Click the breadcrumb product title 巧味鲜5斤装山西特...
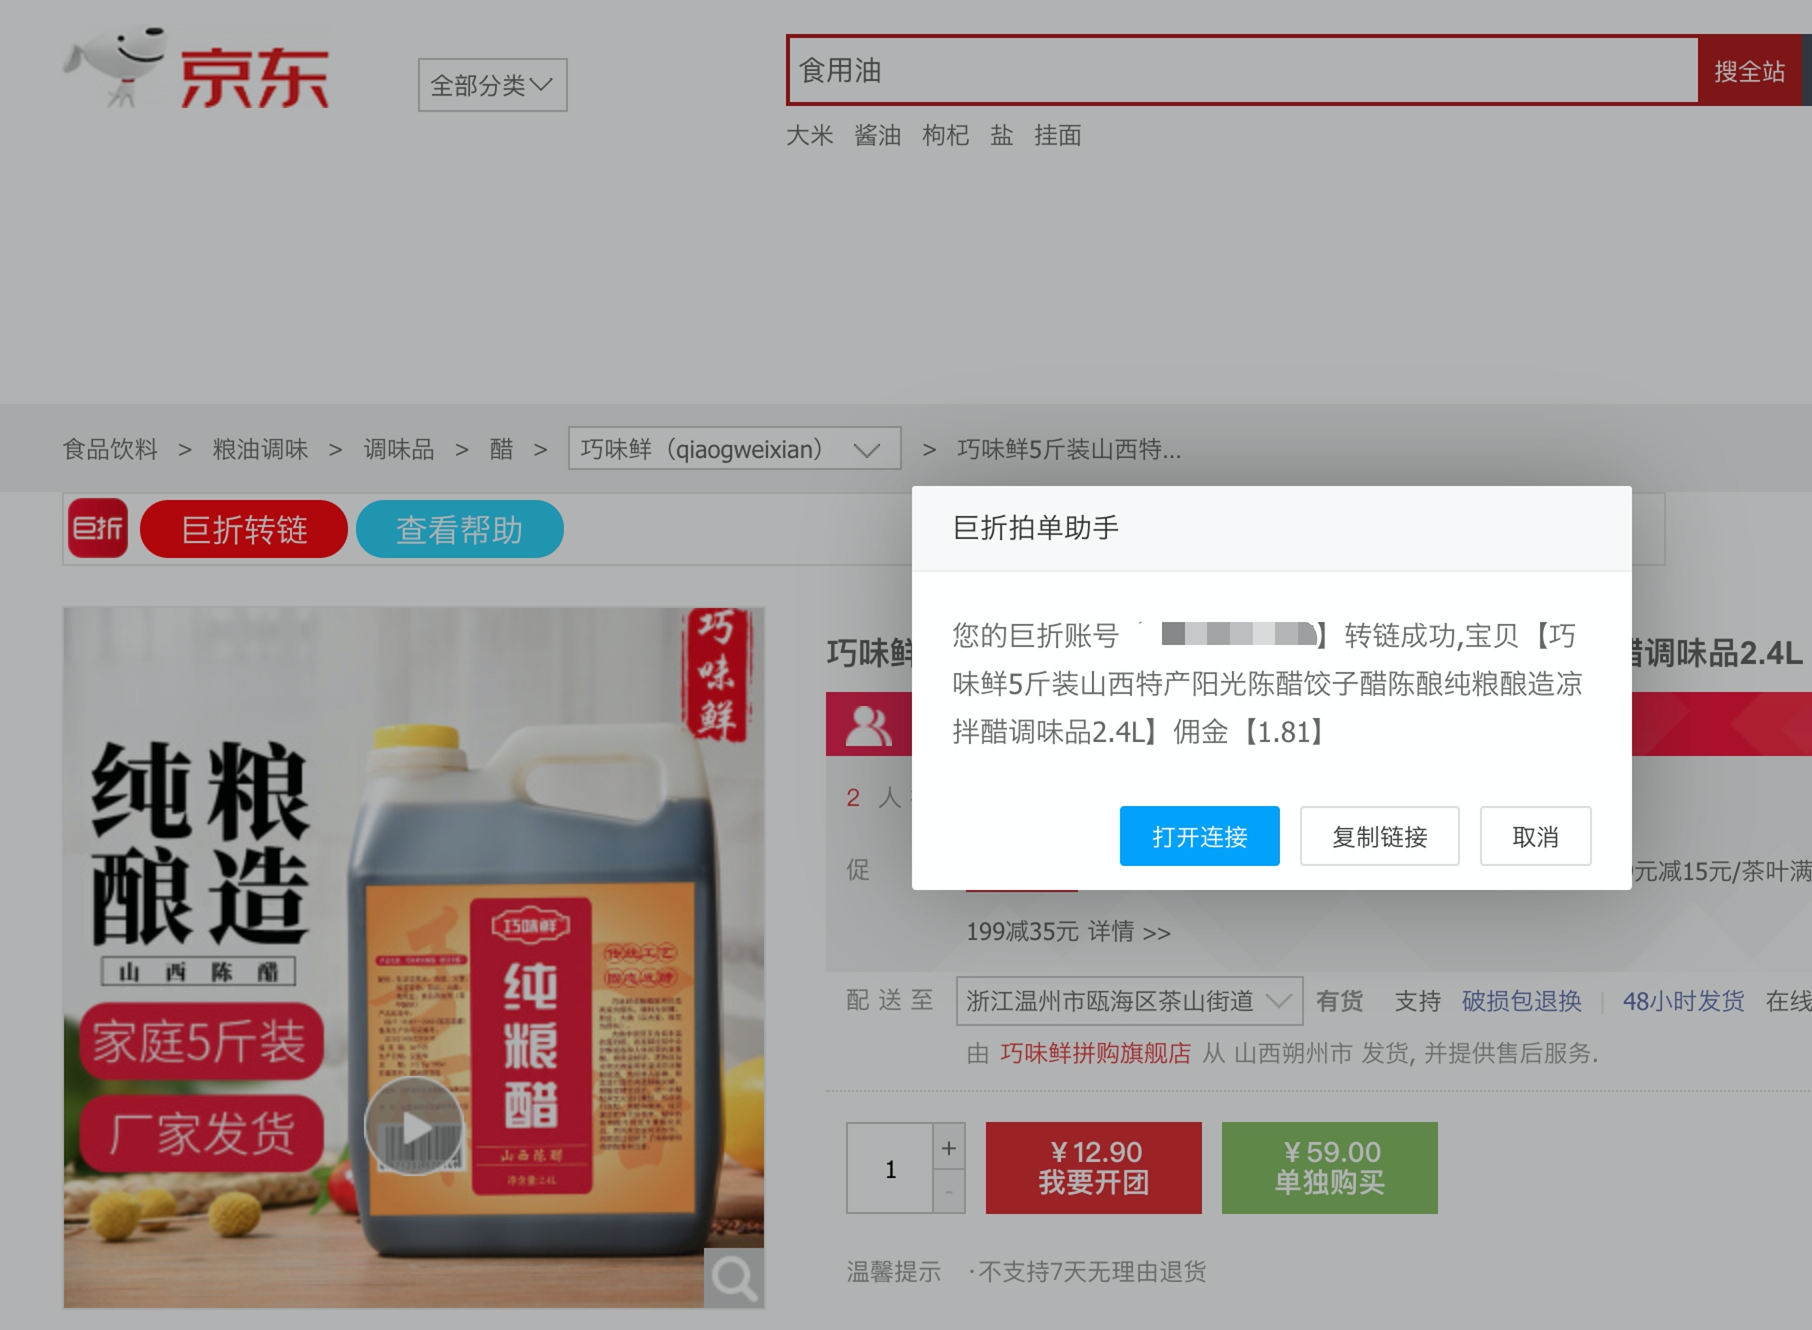 pos(1069,449)
